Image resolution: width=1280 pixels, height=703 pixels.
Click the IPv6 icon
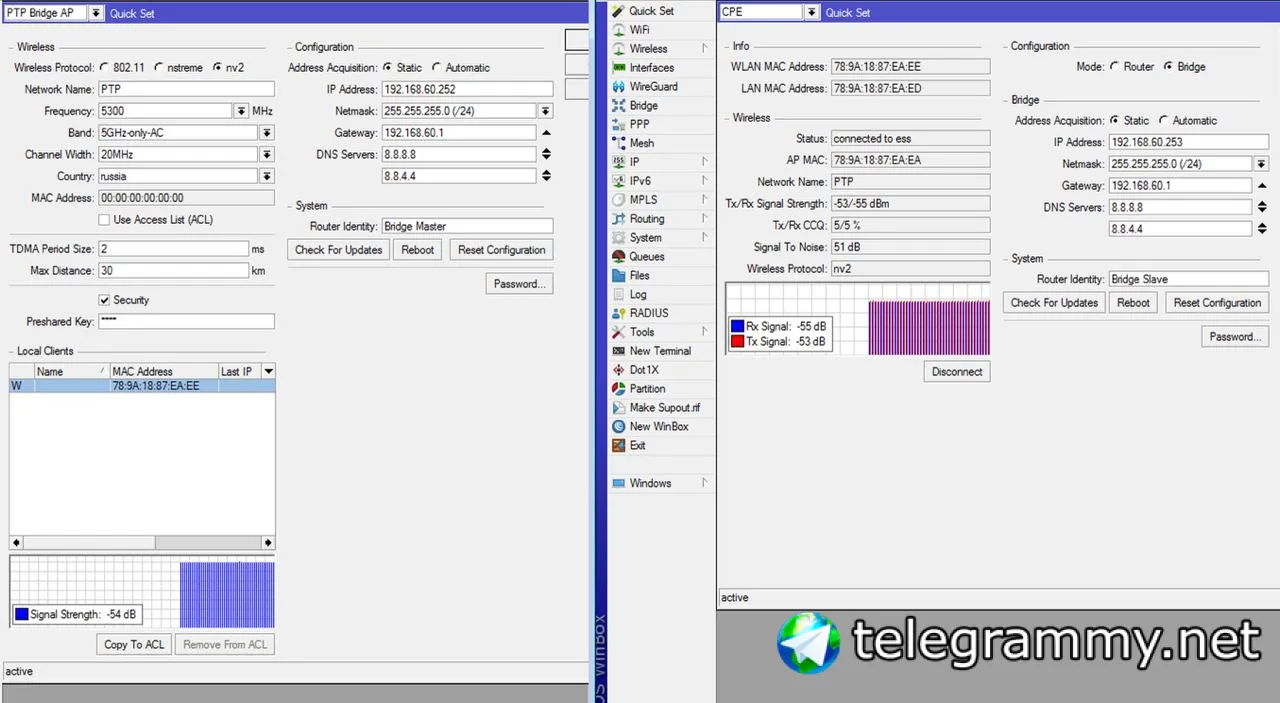click(619, 181)
